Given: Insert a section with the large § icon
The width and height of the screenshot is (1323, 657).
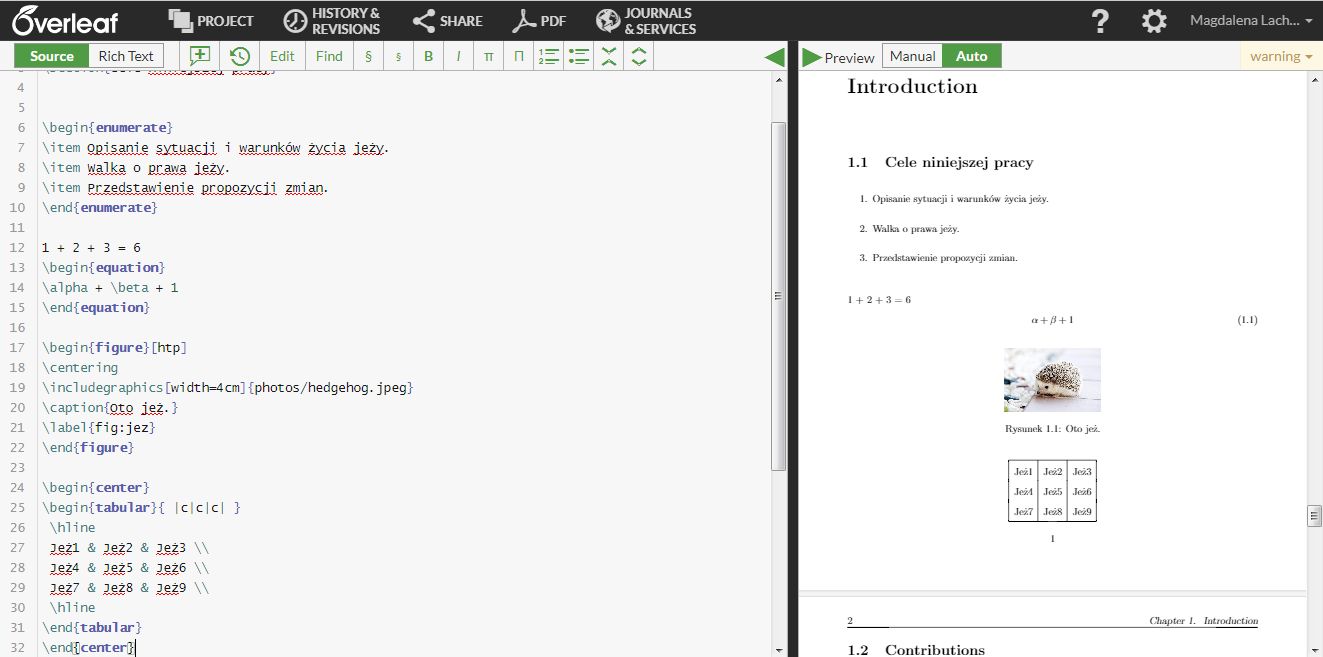Looking at the screenshot, I should pyautogui.click(x=368, y=56).
